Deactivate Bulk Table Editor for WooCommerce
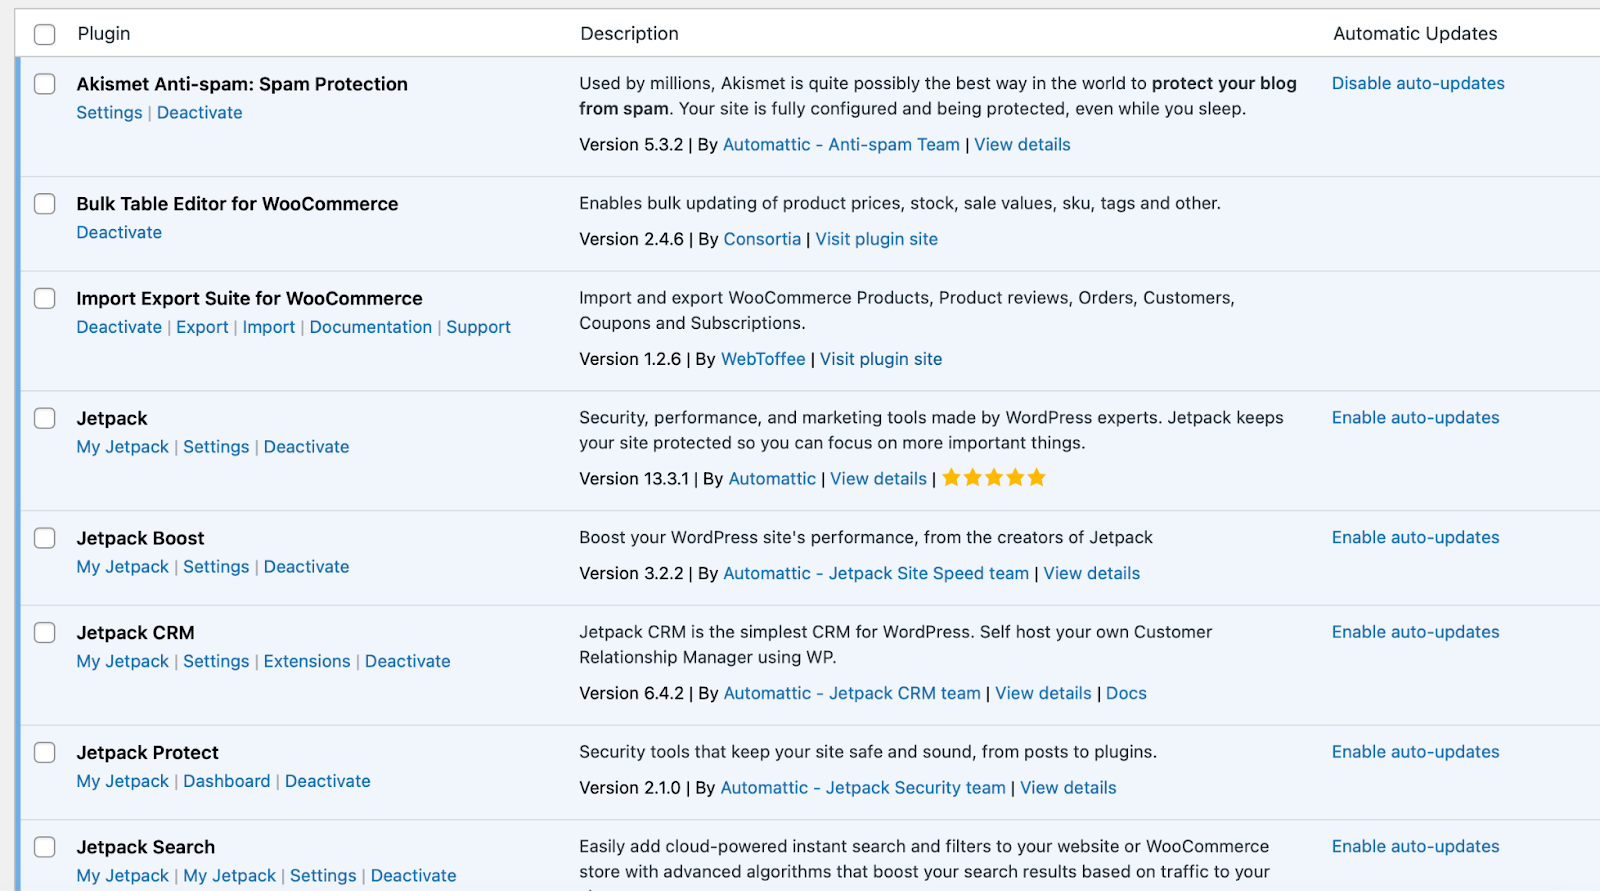Screen dimensions: 1600x891 tap(119, 233)
